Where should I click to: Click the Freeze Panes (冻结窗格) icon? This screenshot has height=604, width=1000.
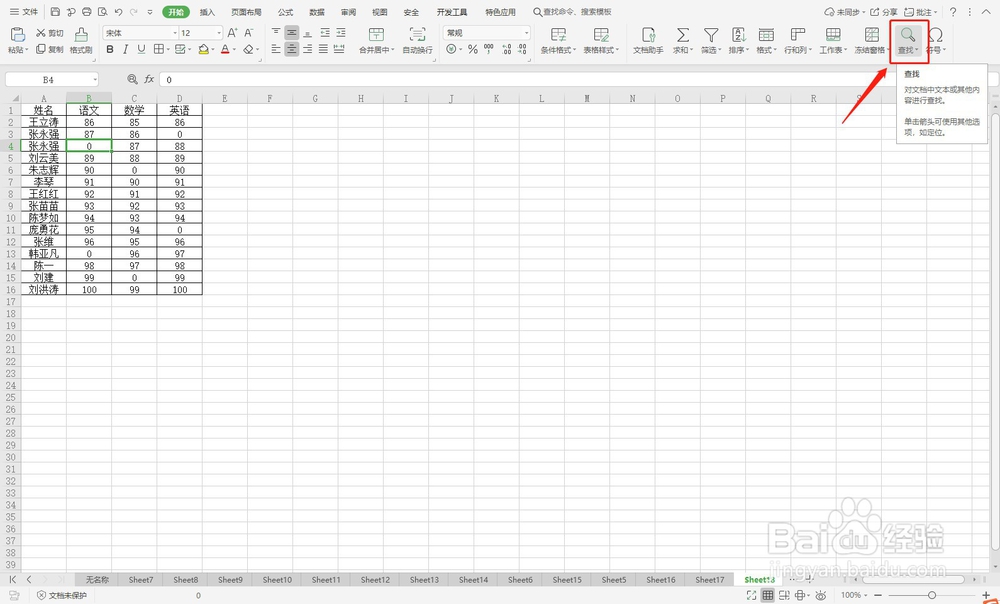click(871, 35)
